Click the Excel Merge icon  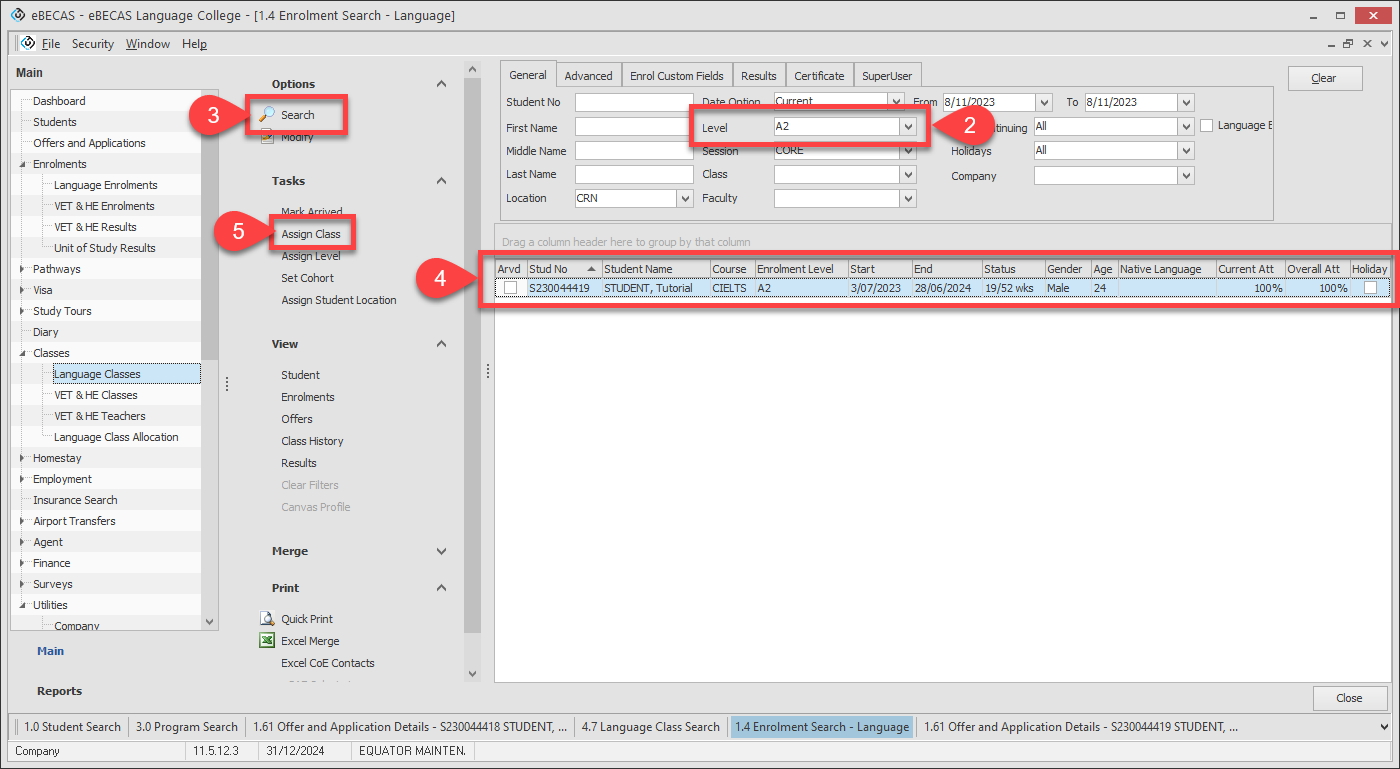pos(267,641)
